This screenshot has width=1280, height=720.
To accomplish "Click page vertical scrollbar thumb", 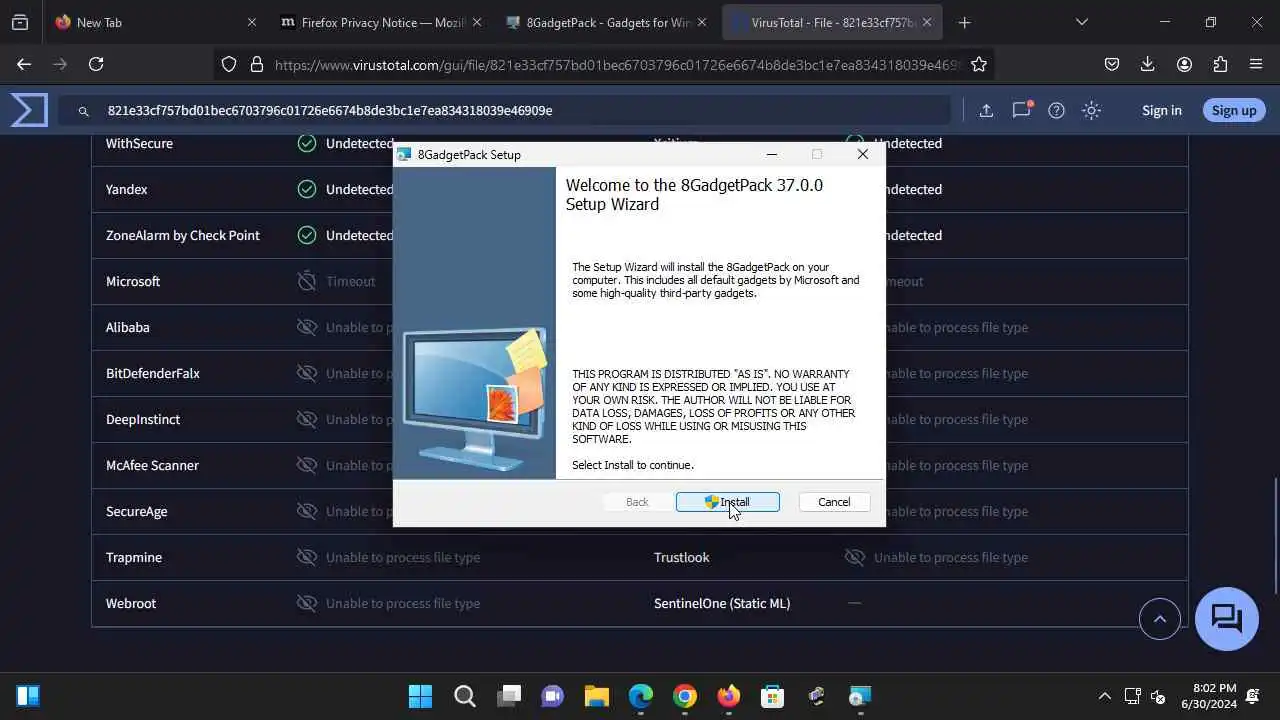I will 1275,536.
